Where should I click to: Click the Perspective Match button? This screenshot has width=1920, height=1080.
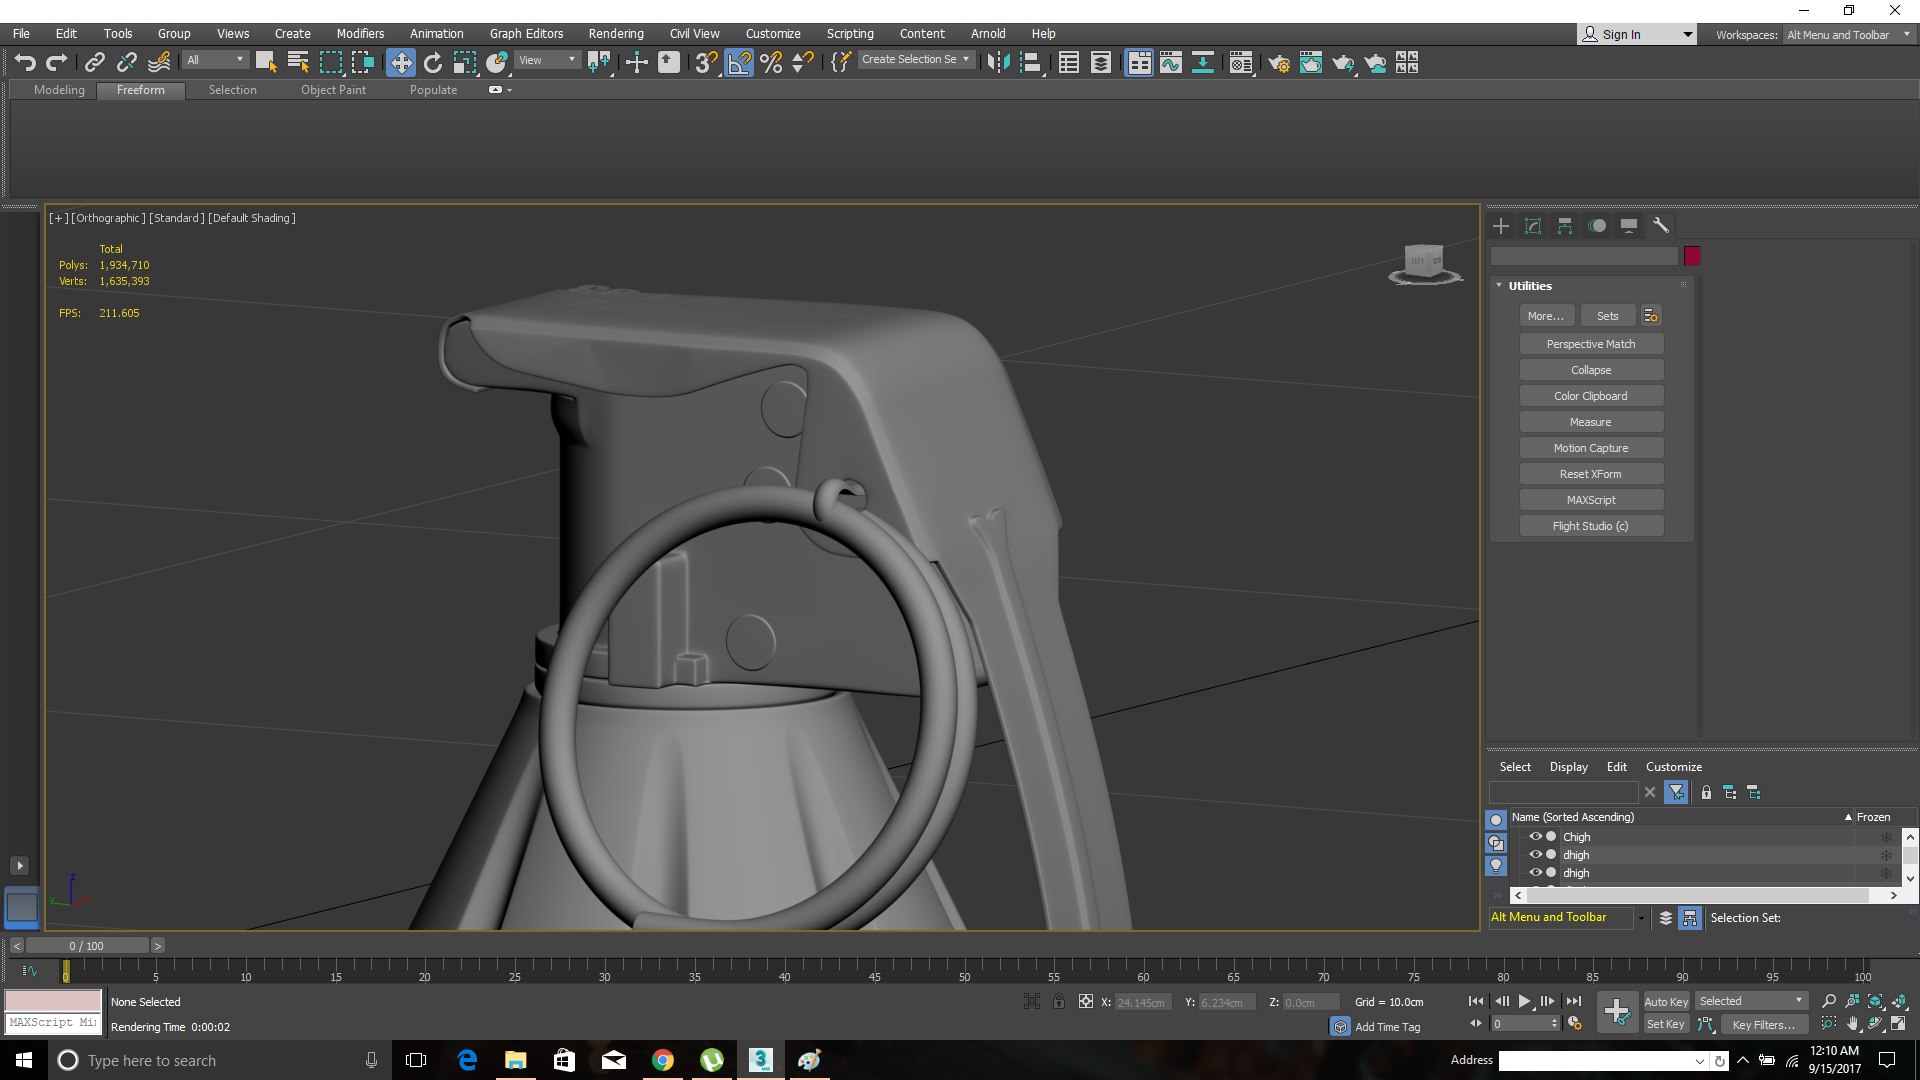click(x=1590, y=344)
